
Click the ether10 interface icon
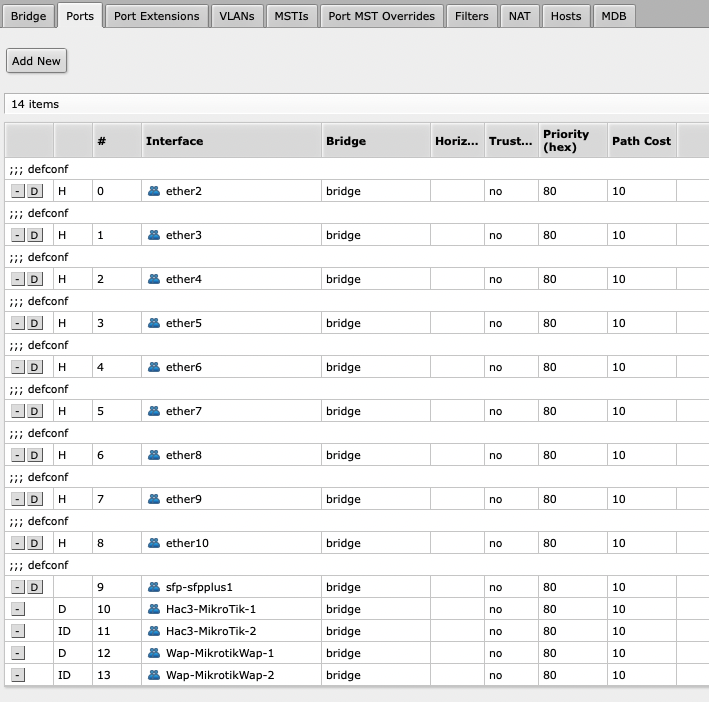[x=154, y=542]
